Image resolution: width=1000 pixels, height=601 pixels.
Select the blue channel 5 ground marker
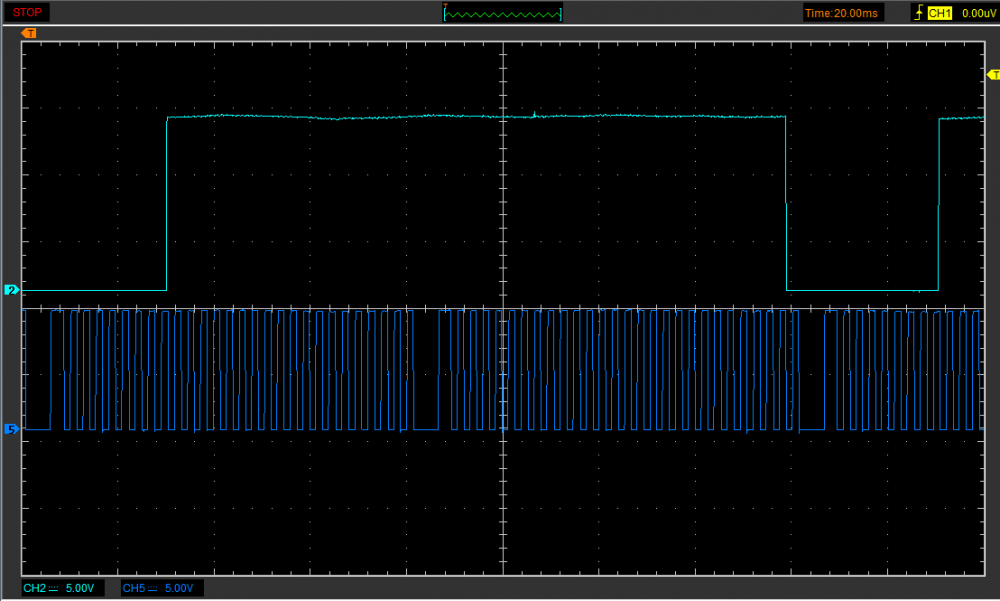(x=12, y=429)
